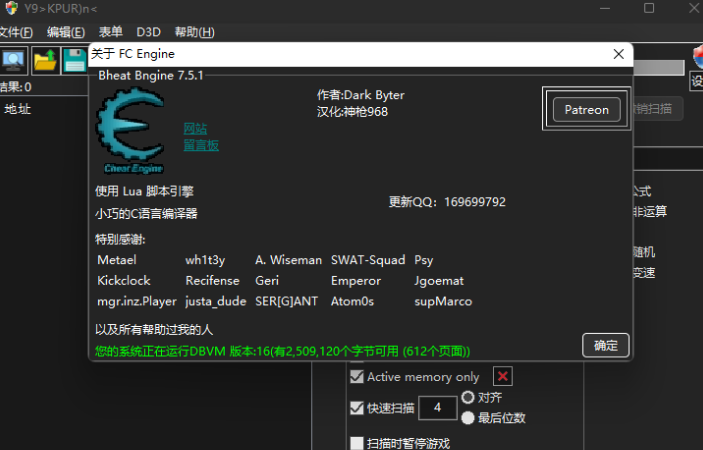Click the open process computer icon
Image resolution: width=703 pixels, height=450 pixels.
click(14, 61)
